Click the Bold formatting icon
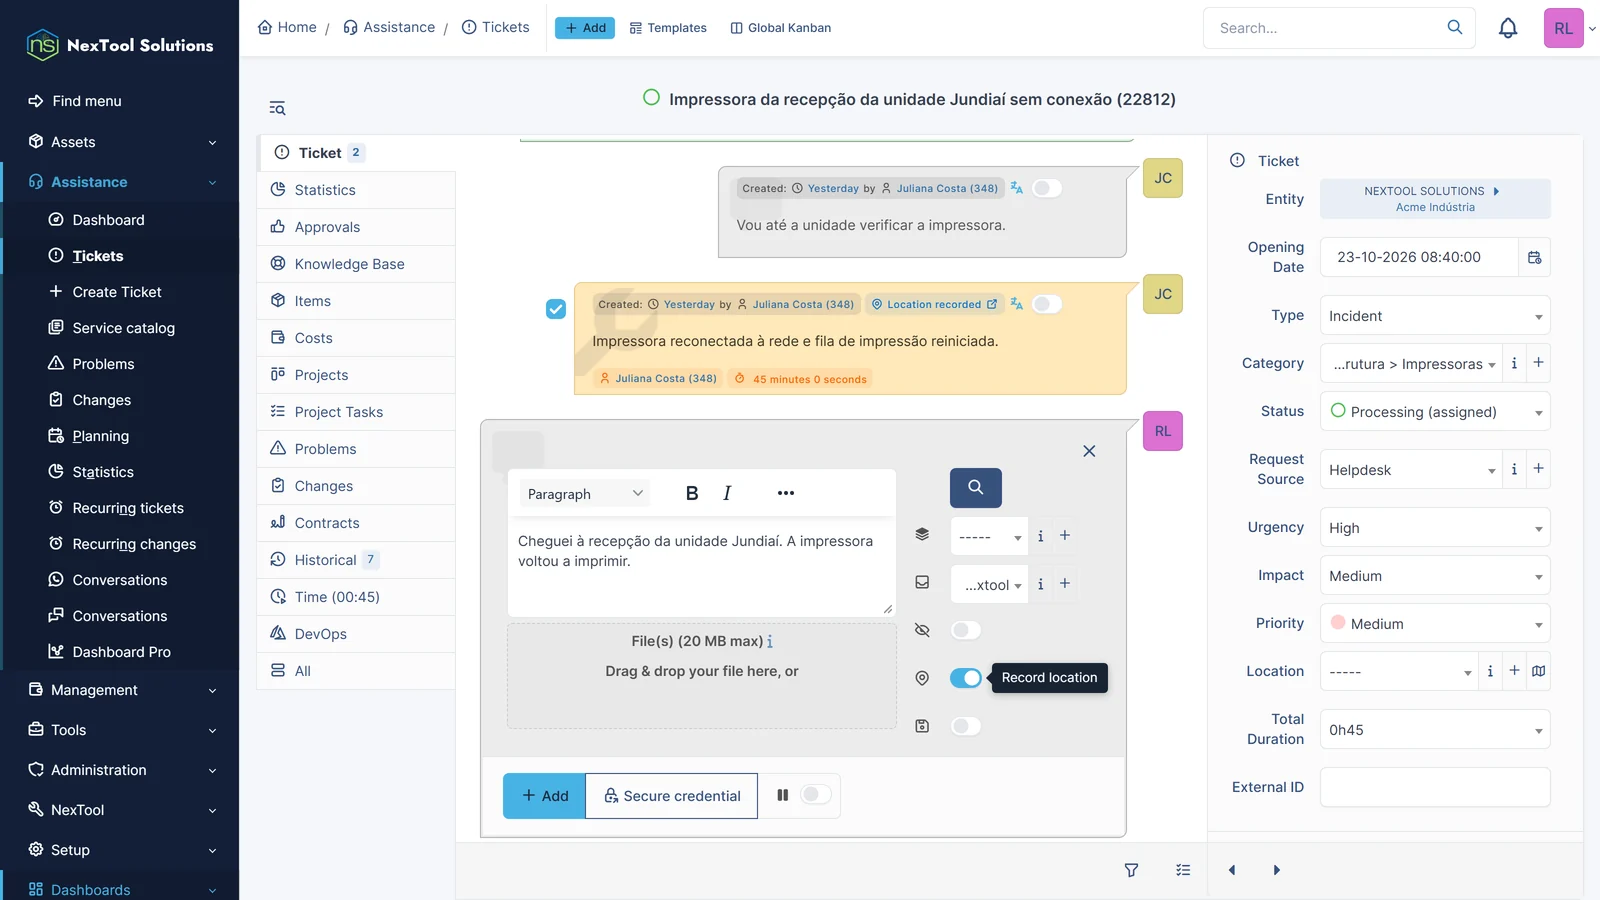Screen dimensions: 1600x900 click(691, 493)
